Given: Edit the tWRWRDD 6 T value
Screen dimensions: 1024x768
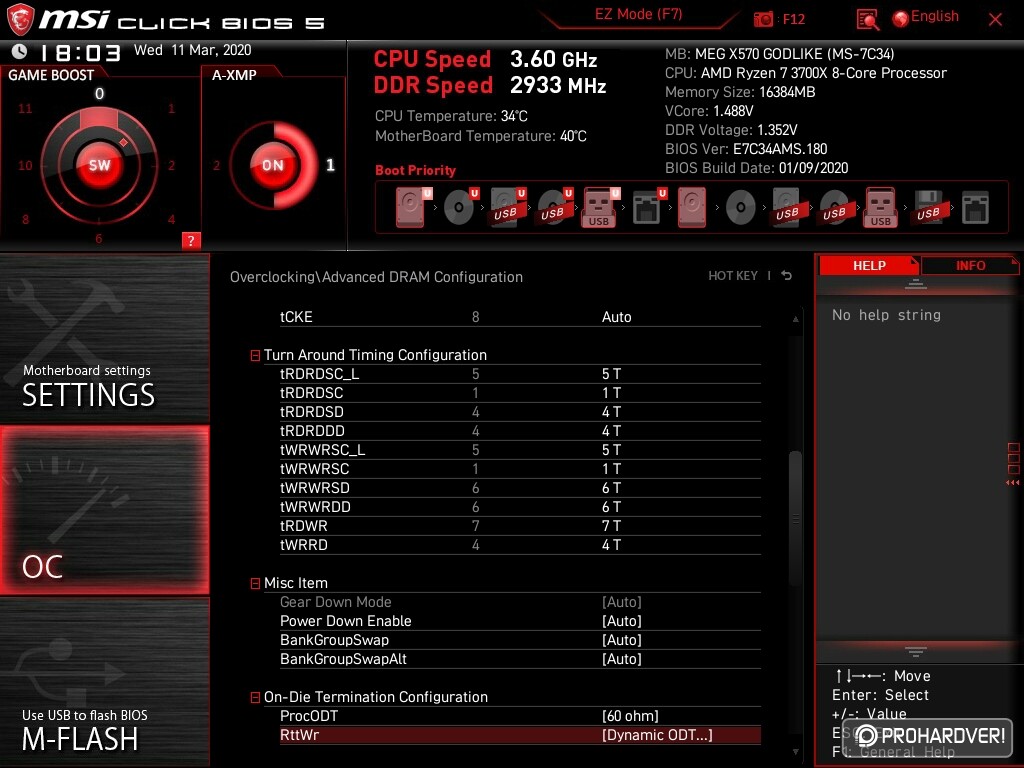Looking at the screenshot, I should tap(611, 506).
